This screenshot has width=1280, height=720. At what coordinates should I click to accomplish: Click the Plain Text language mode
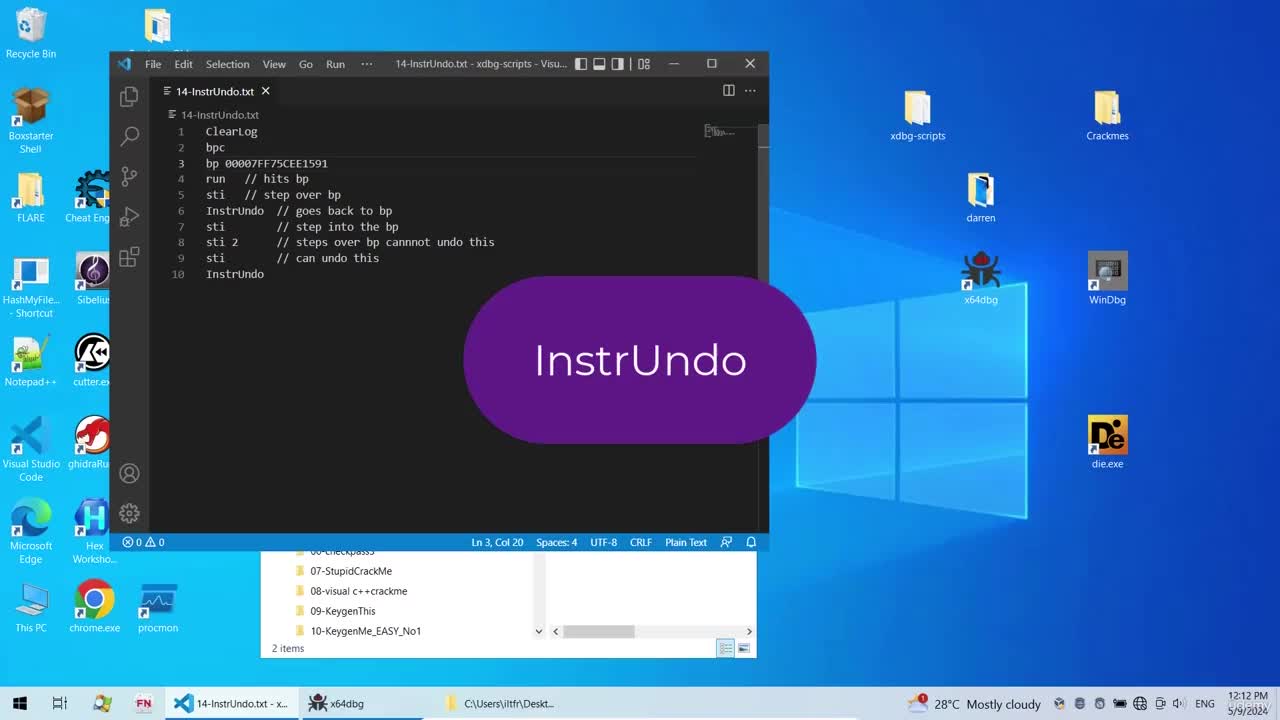[x=686, y=542]
